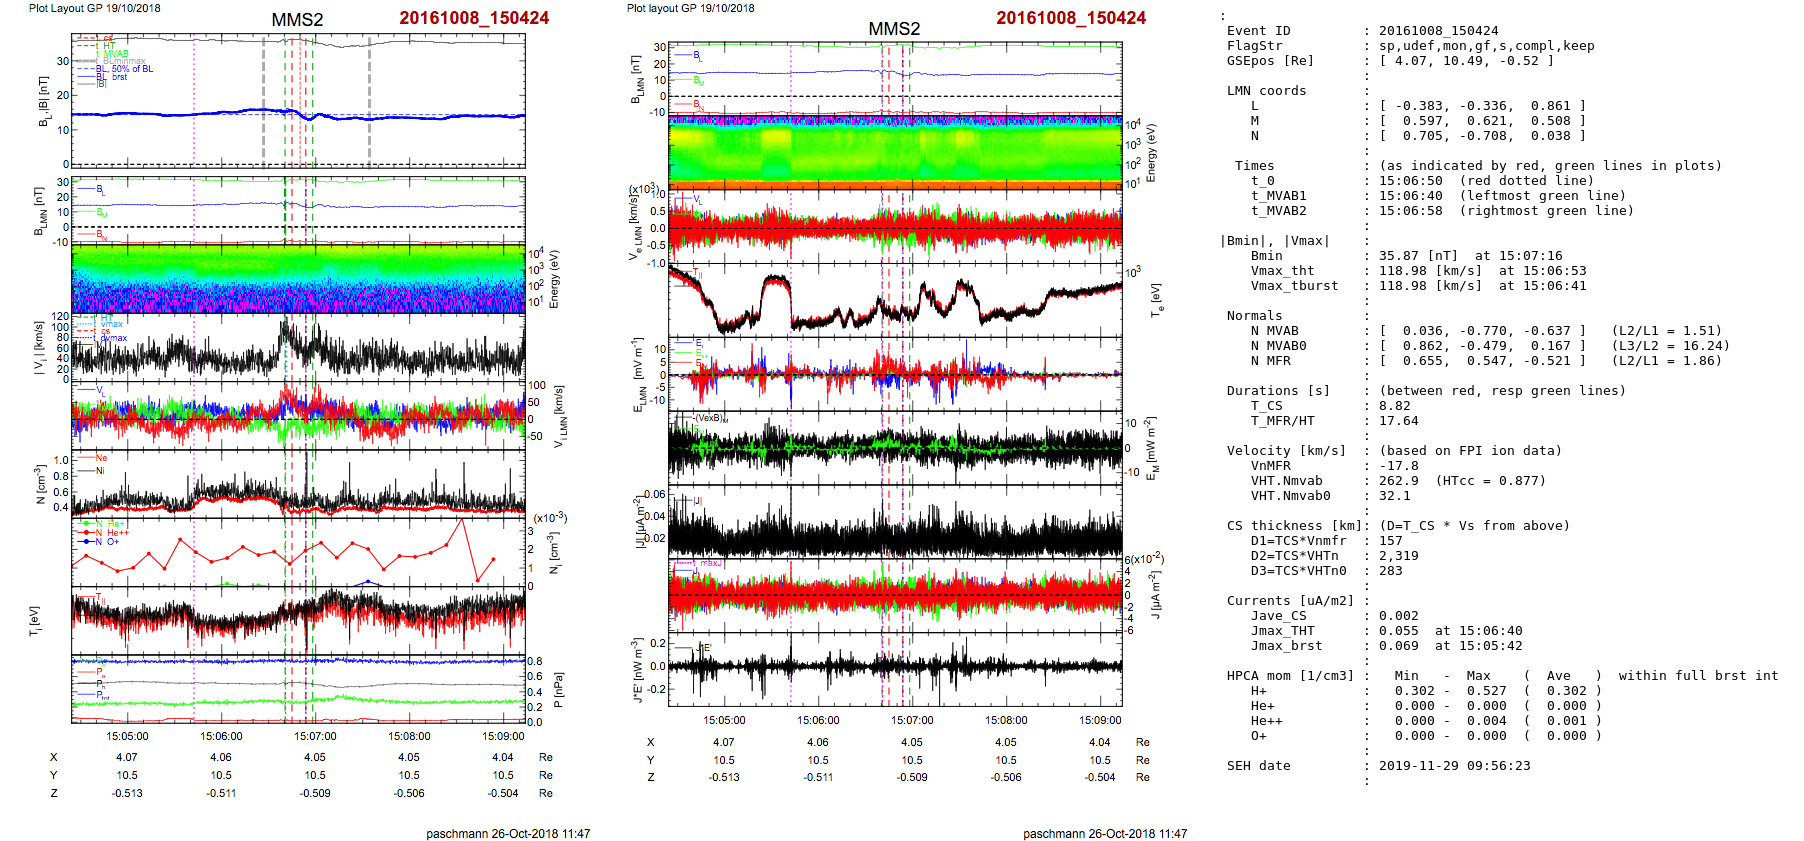Click the HPCA mom [1/cm3] heading

[x=1289, y=676]
